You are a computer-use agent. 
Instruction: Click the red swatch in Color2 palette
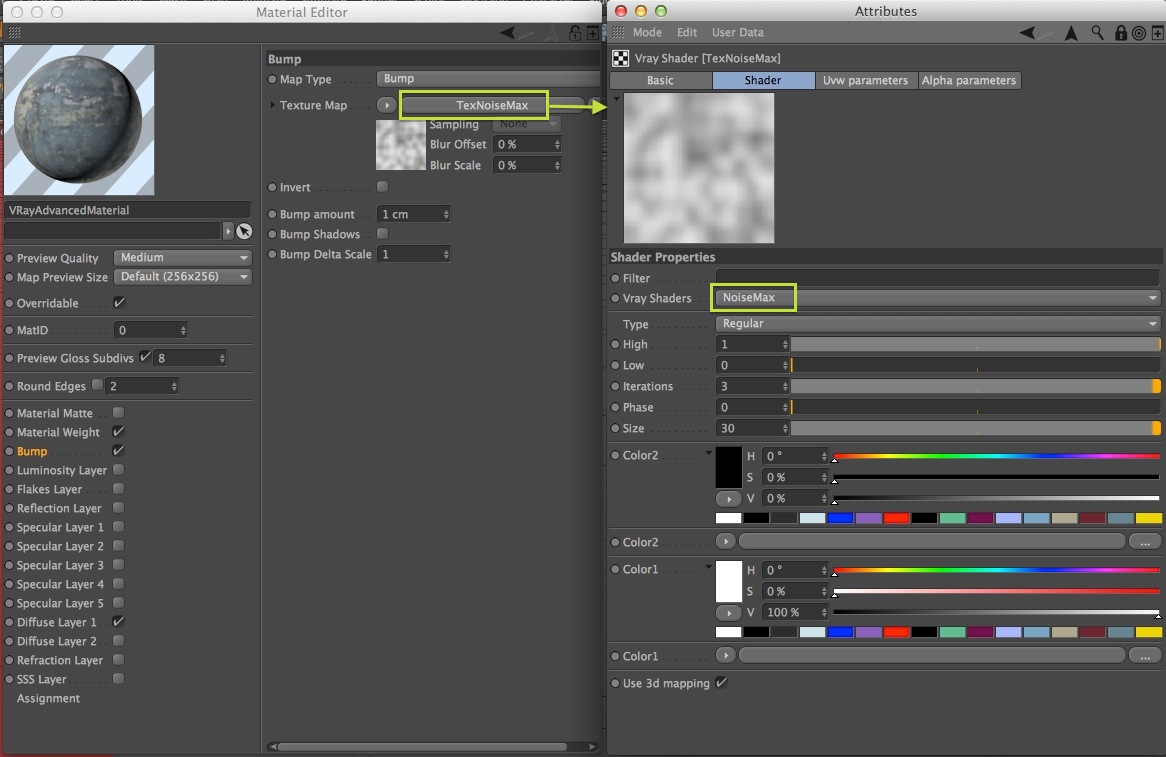point(896,518)
